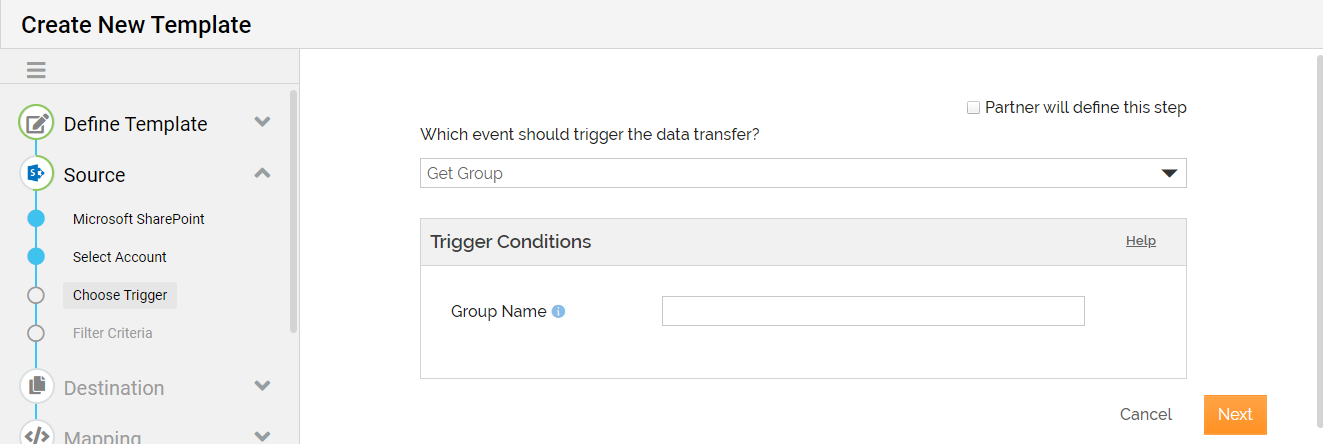Screen dimensions: 1323x444
Task: Click the Filter Criteria step circle
Action: pyautogui.click(x=36, y=333)
